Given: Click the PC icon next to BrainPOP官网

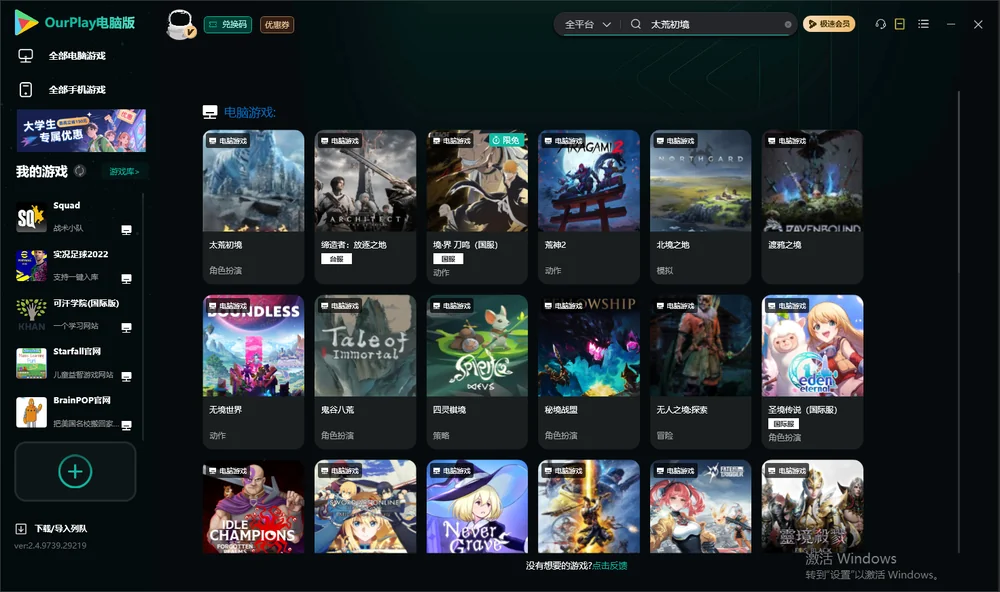Looking at the screenshot, I should click(126, 426).
